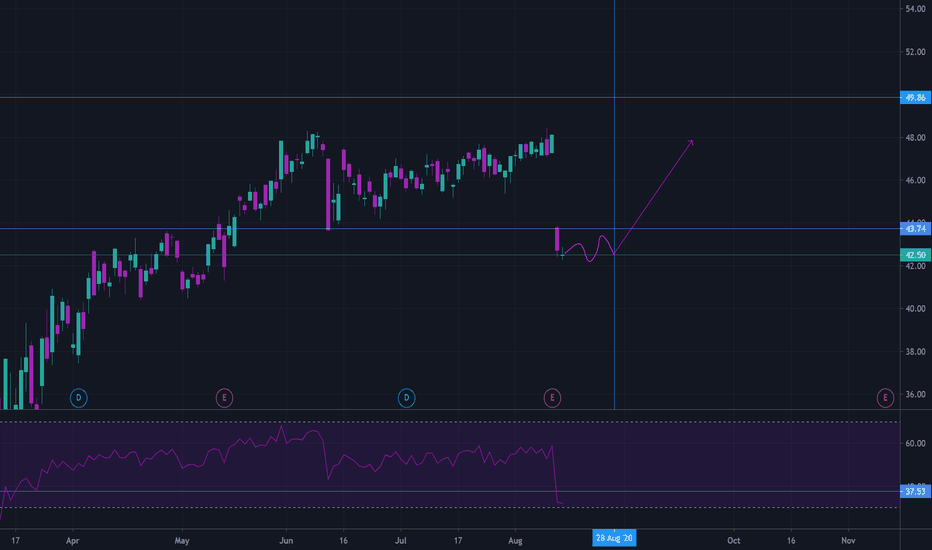Click the 52.00 price axis value
Image resolution: width=932 pixels, height=550 pixels.
[915, 52]
